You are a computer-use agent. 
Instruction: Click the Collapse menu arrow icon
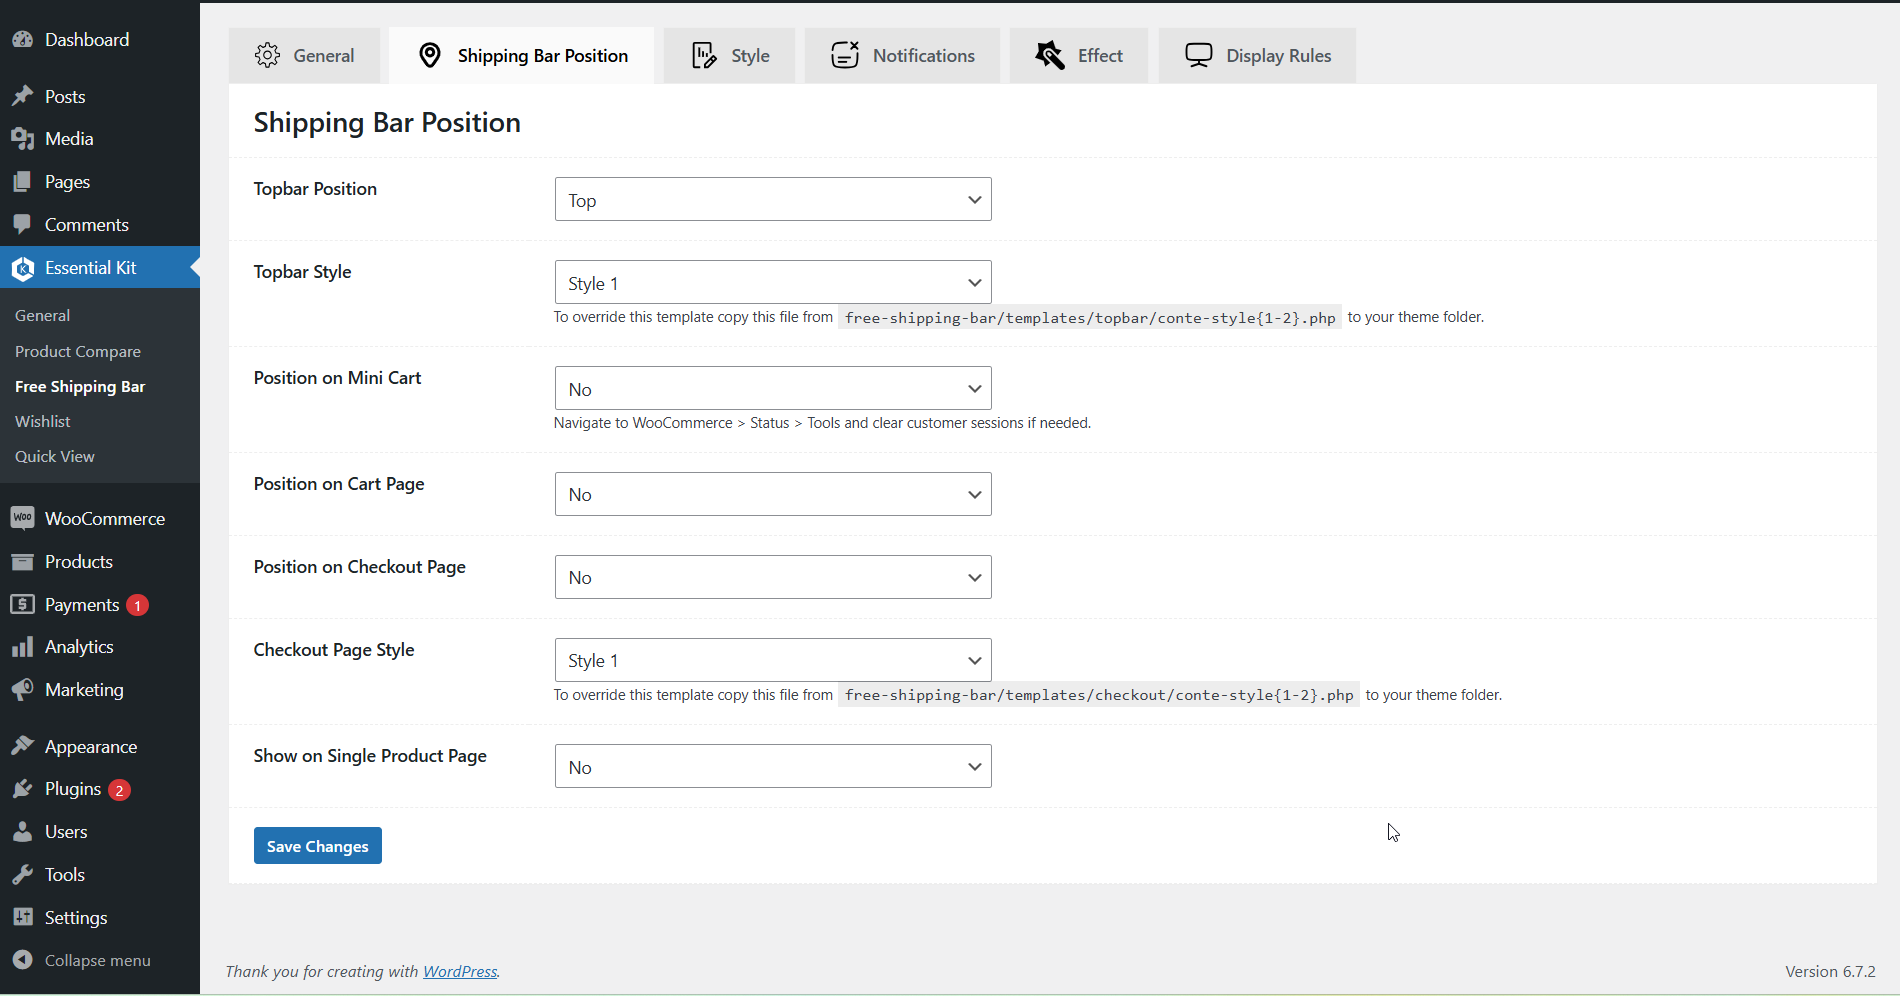[22, 960]
